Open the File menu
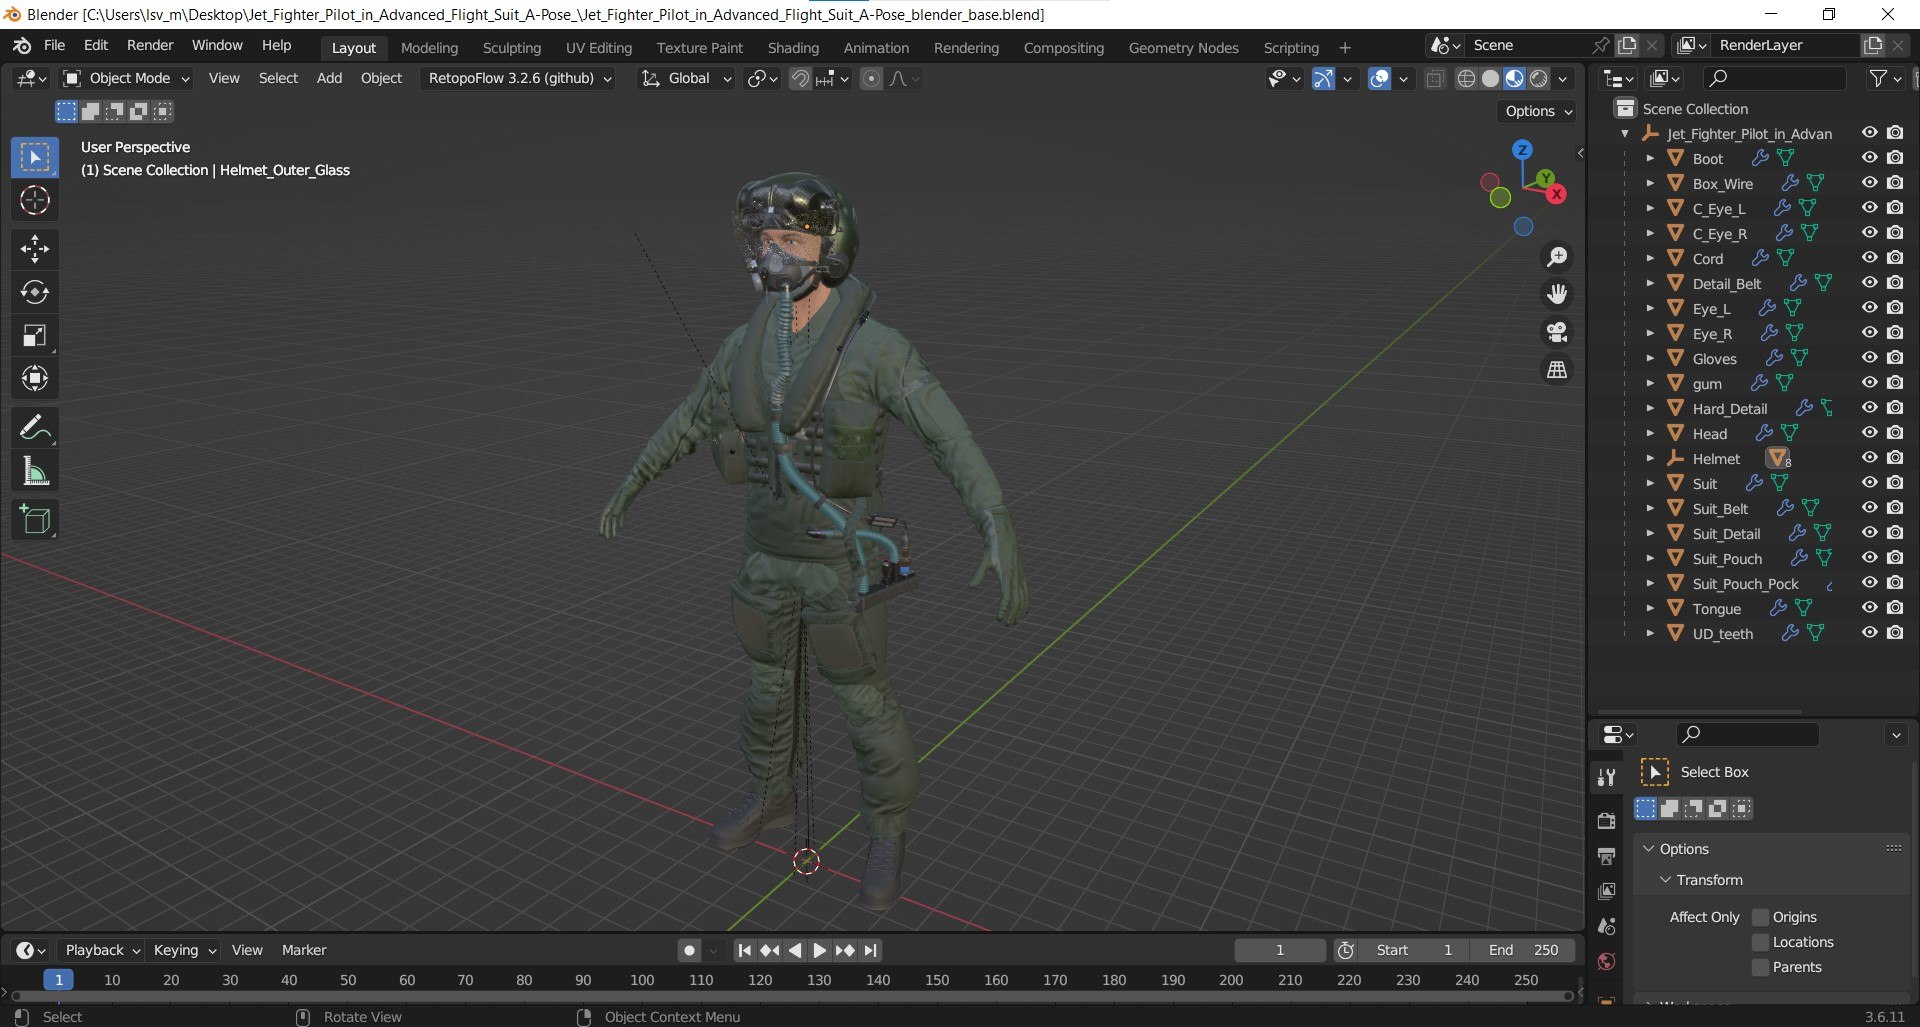 tap(55, 45)
